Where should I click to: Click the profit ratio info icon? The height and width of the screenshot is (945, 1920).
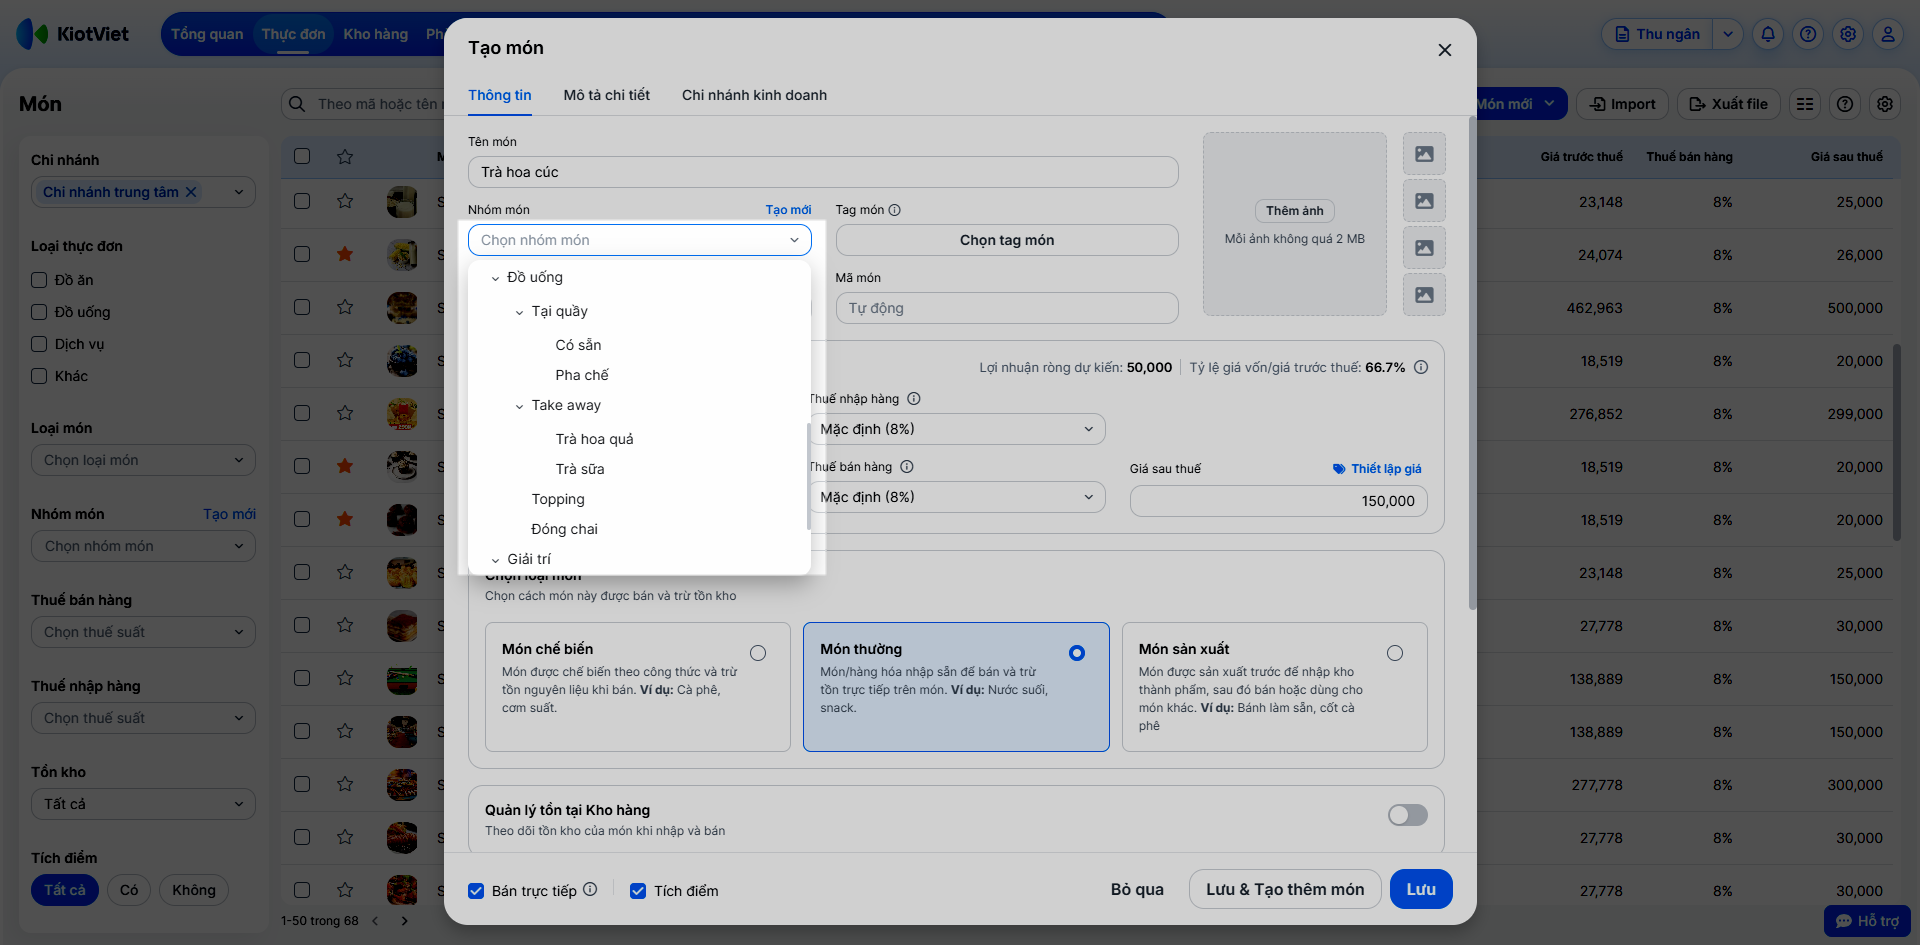click(1421, 367)
